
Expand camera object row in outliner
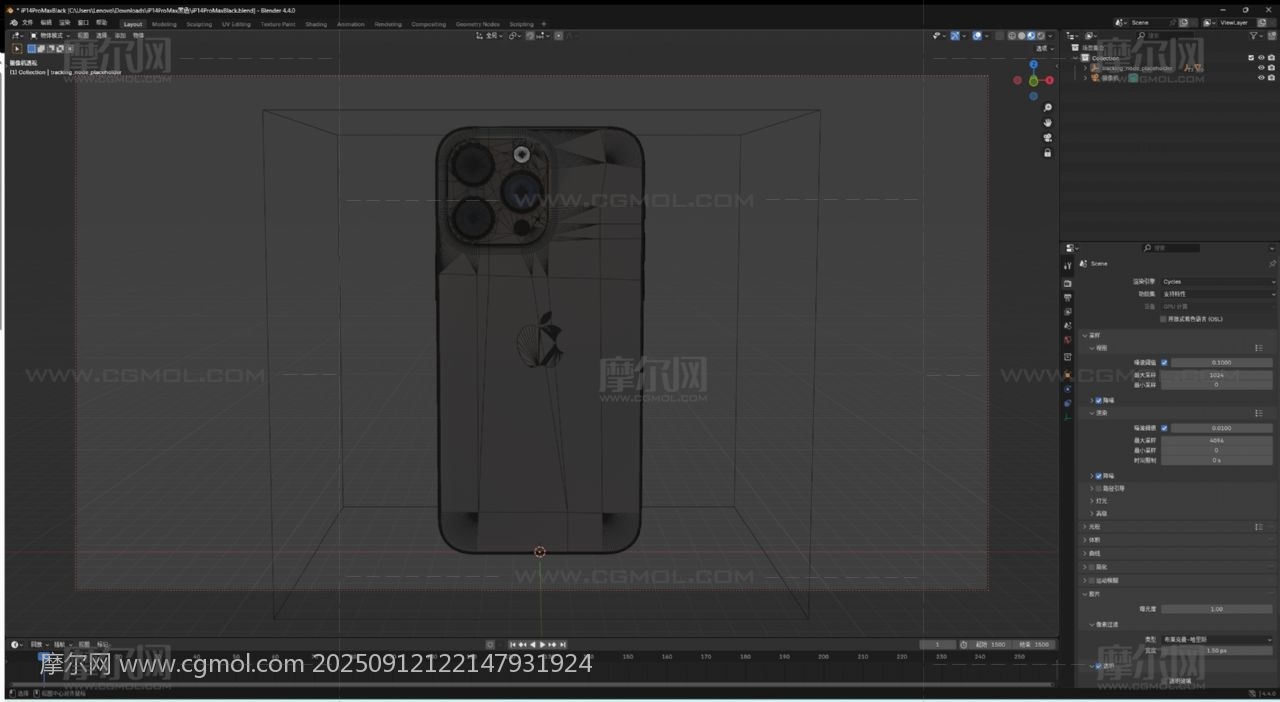tap(1085, 77)
